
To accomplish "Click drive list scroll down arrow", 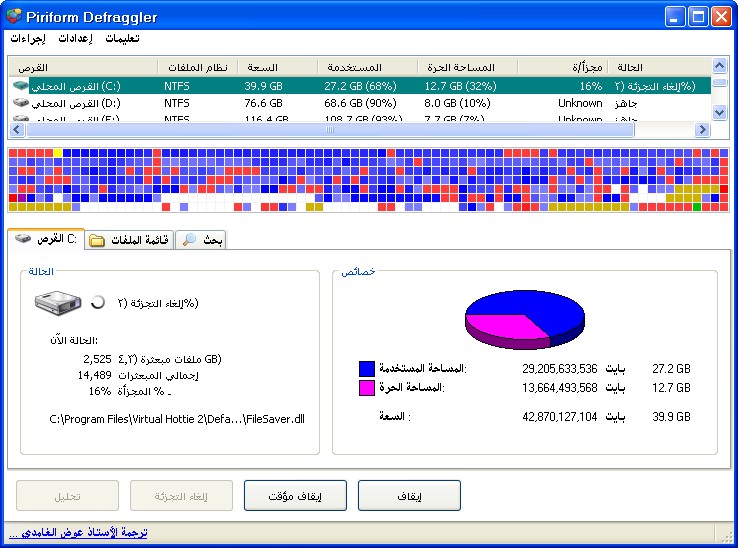I will pos(719,113).
